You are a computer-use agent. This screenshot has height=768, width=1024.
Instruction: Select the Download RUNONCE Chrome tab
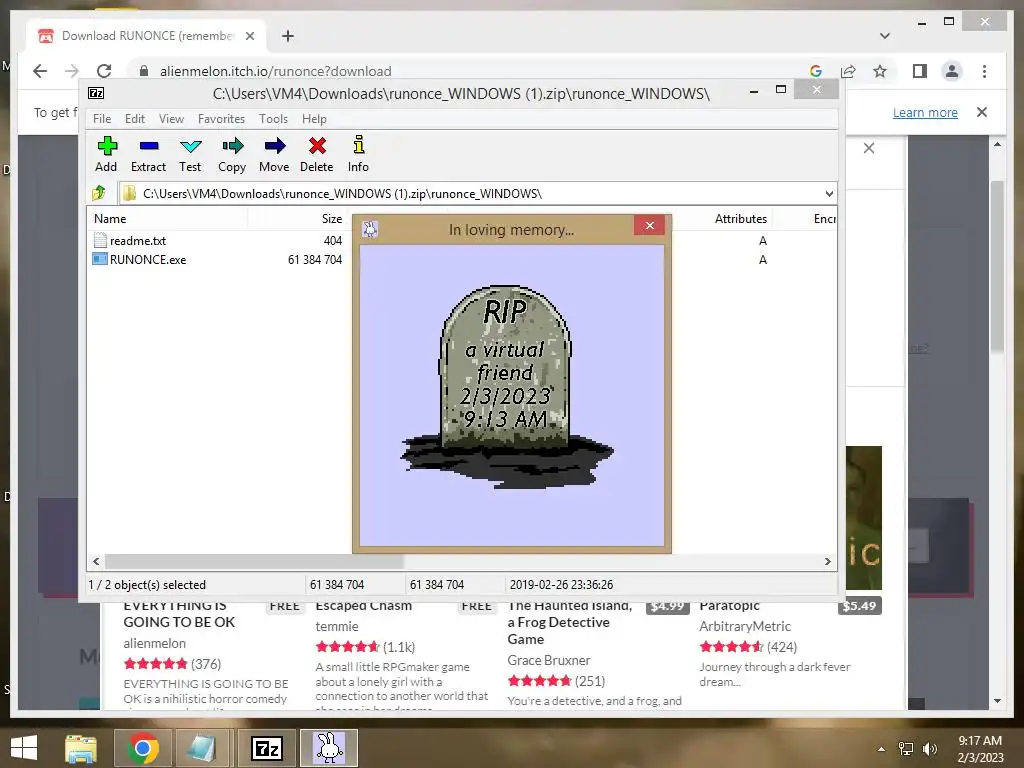coord(146,35)
